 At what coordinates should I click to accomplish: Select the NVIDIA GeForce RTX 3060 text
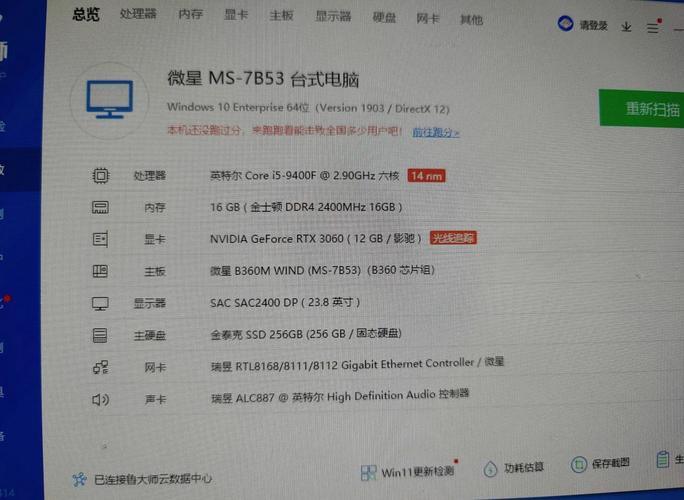[315, 239]
